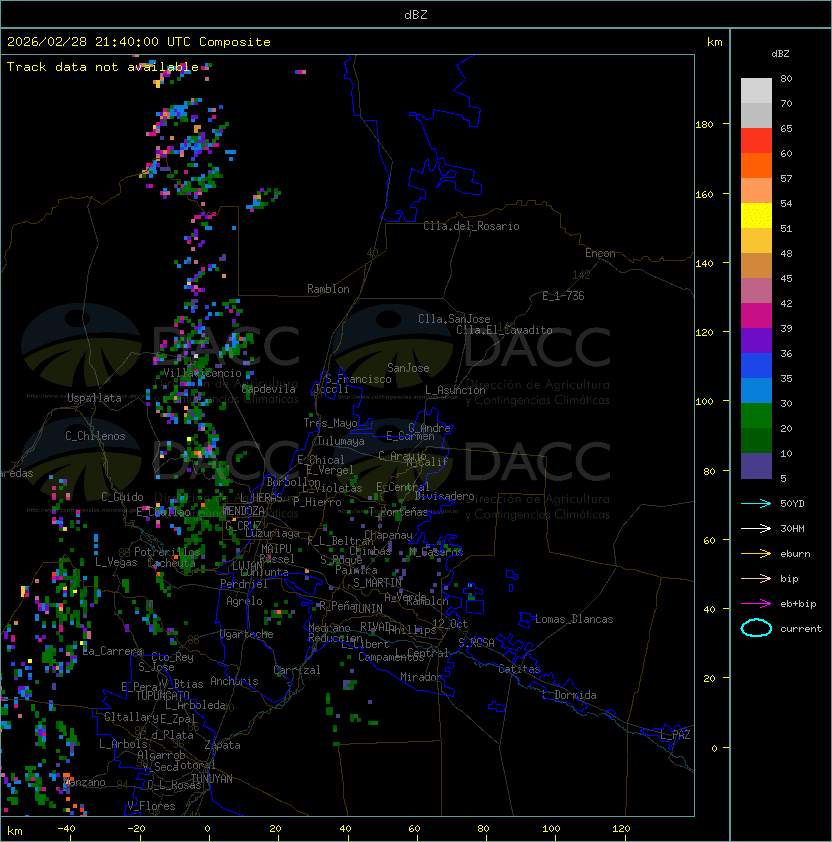Click the Capdevila map label
This screenshot has height=842, width=832.
point(269,389)
